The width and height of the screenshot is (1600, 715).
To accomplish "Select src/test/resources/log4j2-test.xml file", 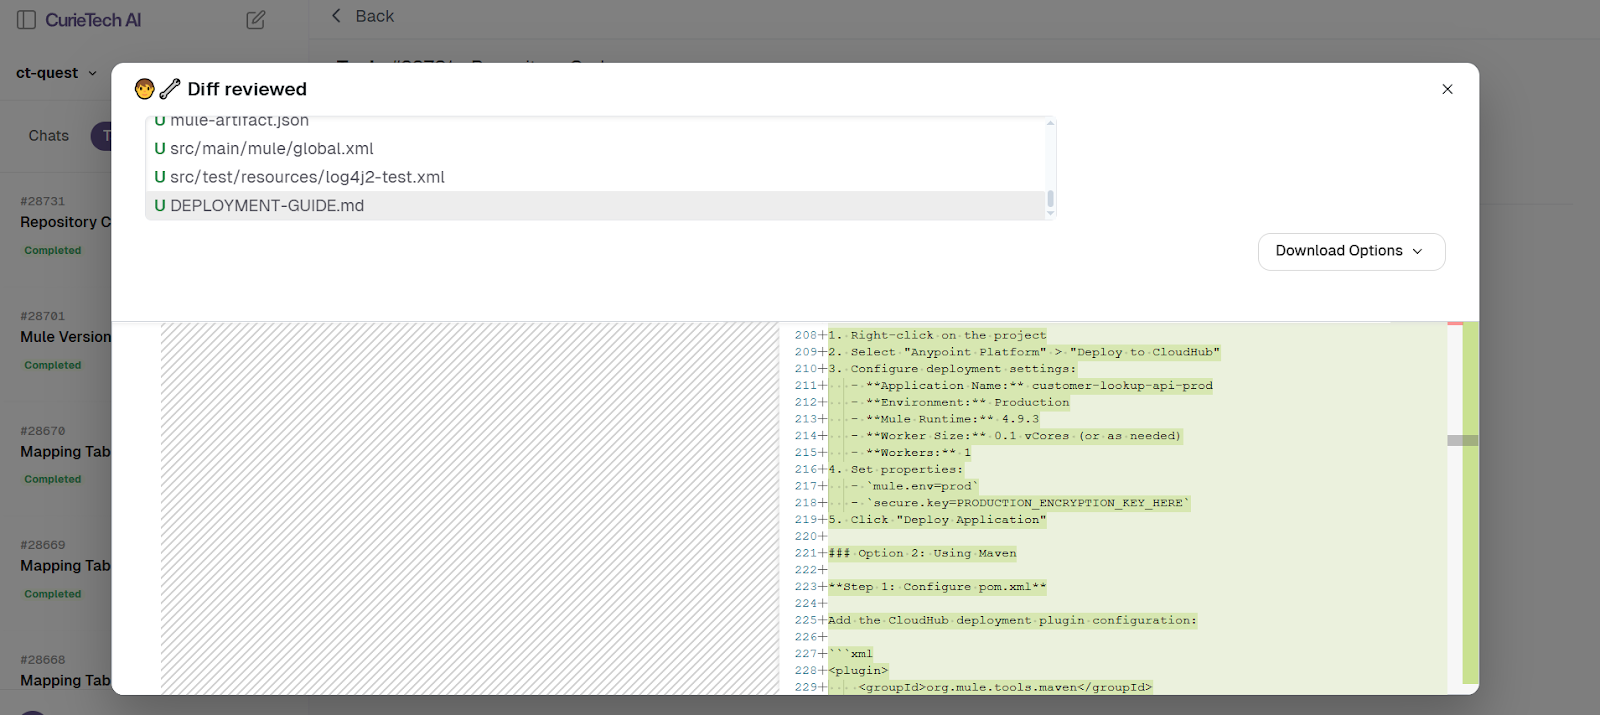I will 596,177.
